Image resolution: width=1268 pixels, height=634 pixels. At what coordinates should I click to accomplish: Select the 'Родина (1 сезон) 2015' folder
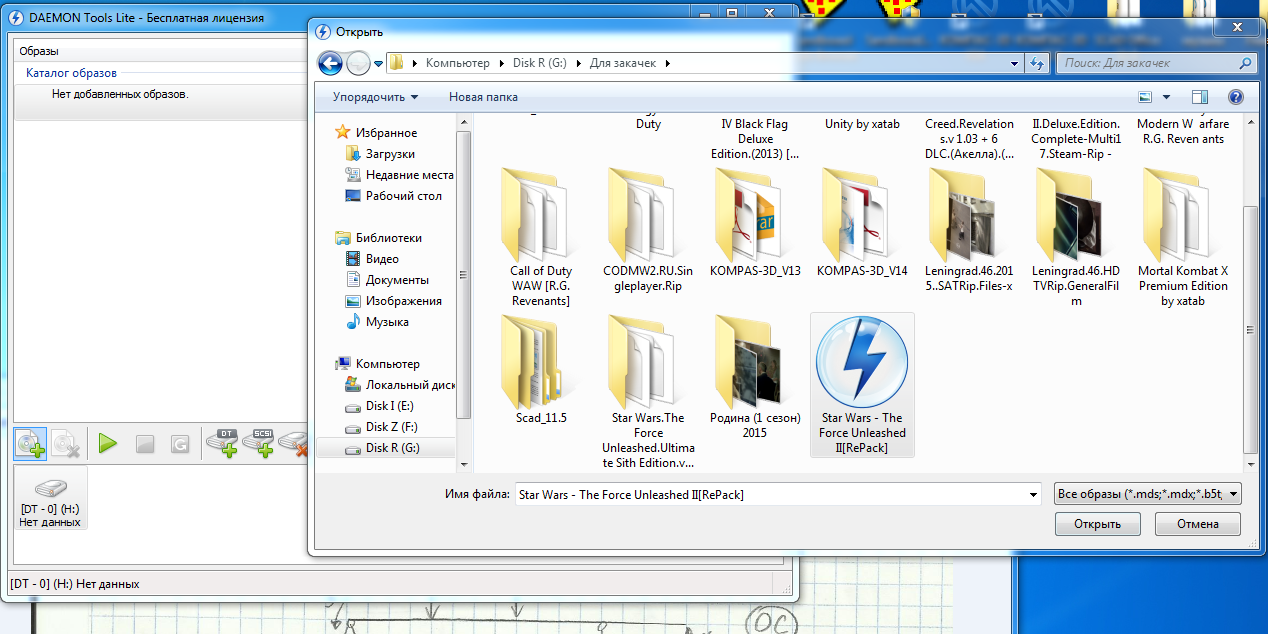(x=755, y=376)
